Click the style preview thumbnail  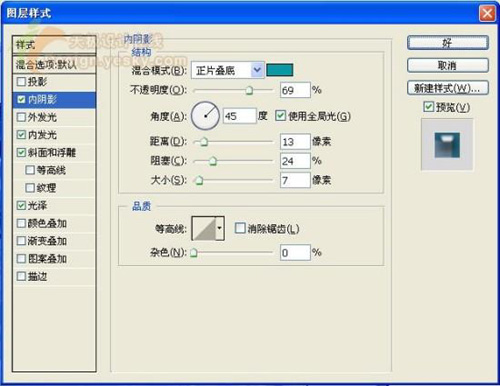coord(447,145)
